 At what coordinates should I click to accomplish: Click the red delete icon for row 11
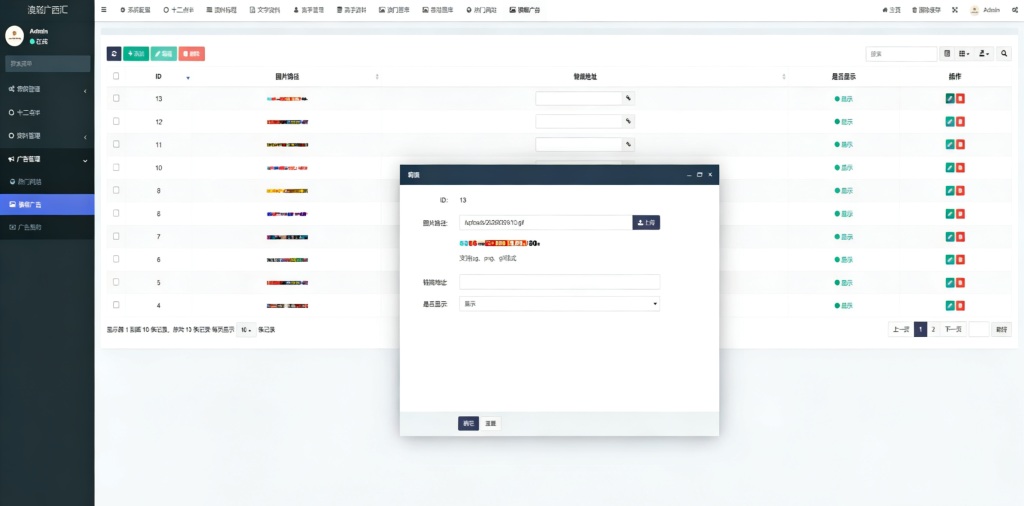961,144
